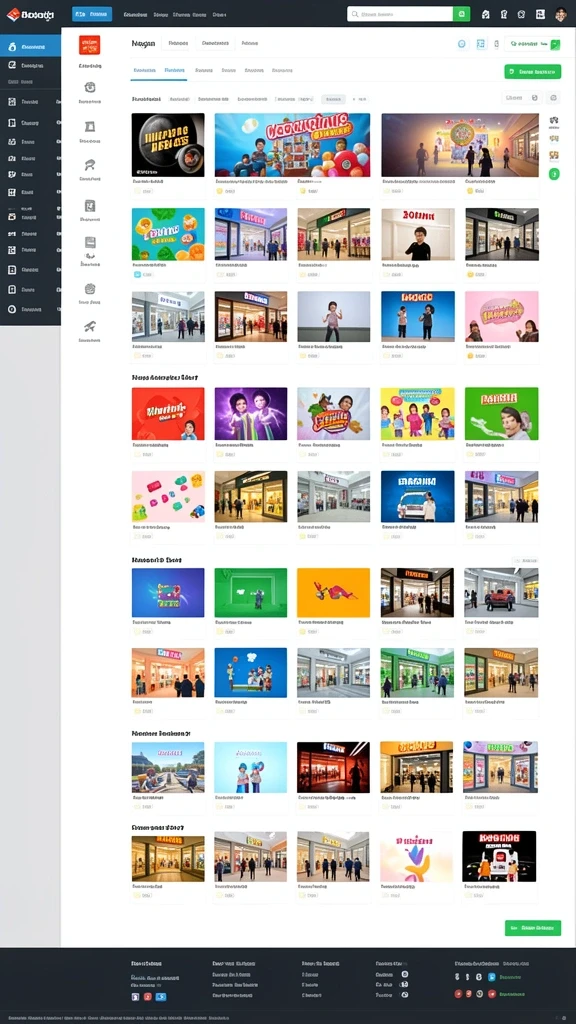Open the purple thumbnail with two cartoon characters
Screen dimensions: 576x1024
pos(251,413)
